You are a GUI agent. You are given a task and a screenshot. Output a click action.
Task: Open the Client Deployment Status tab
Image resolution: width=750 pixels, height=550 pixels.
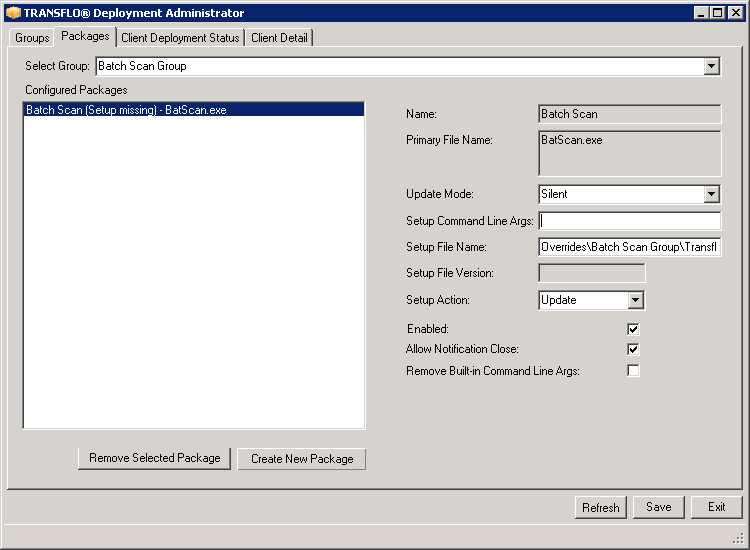pyautogui.click(x=180, y=38)
